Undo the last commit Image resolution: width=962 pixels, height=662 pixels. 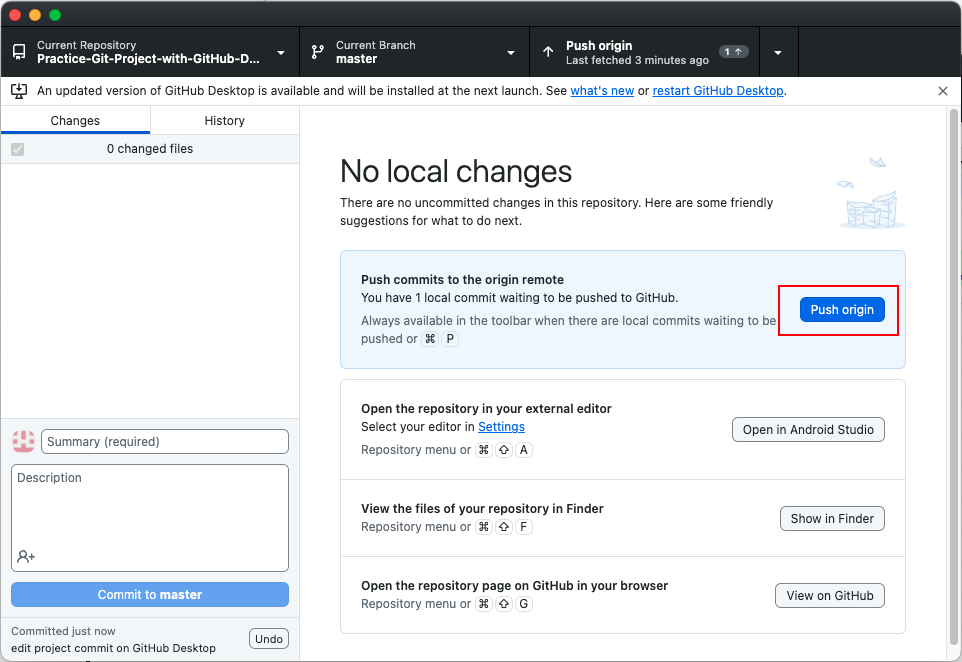click(269, 639)
